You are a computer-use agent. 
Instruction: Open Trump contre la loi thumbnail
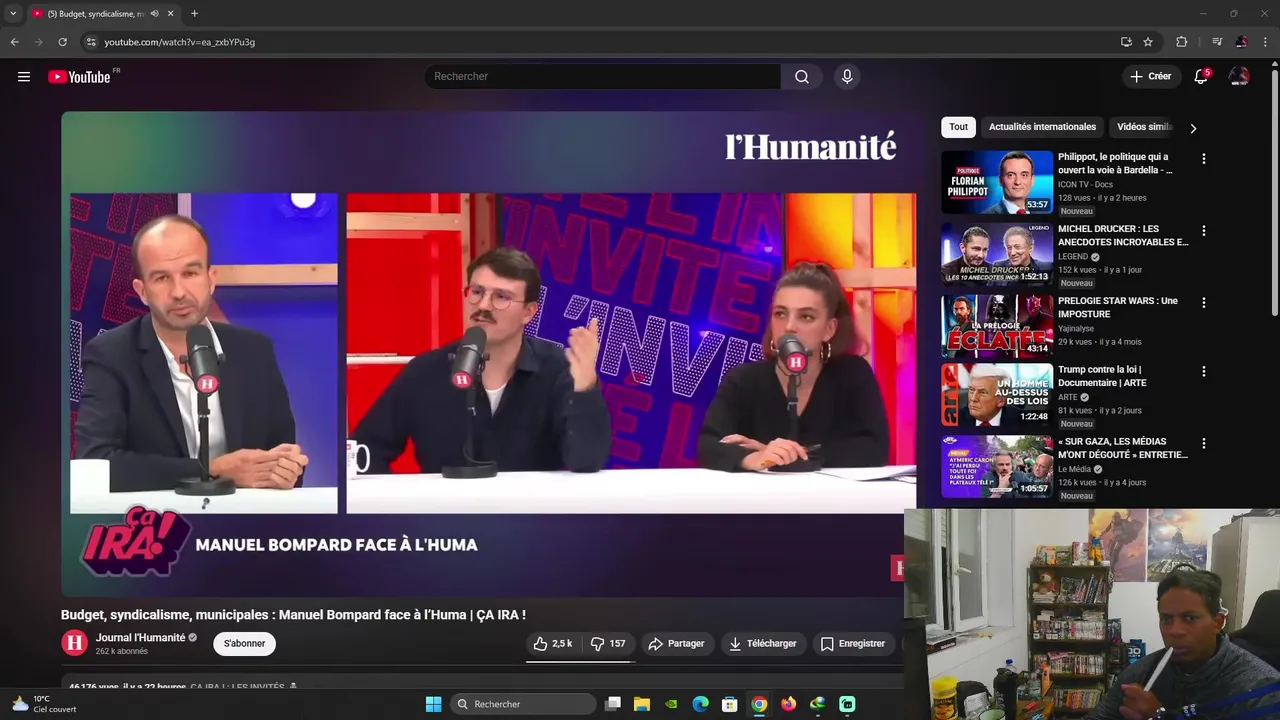pos(997,395)
